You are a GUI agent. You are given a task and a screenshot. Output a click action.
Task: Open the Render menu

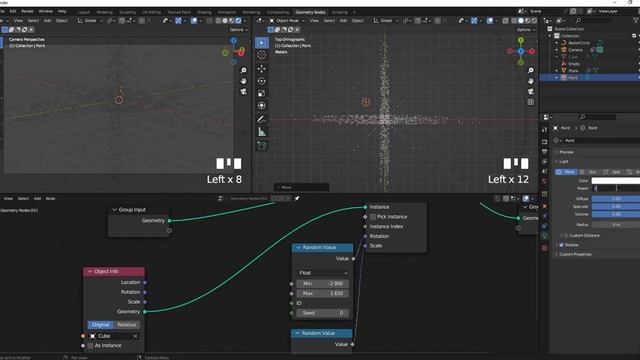coord(27,11)
